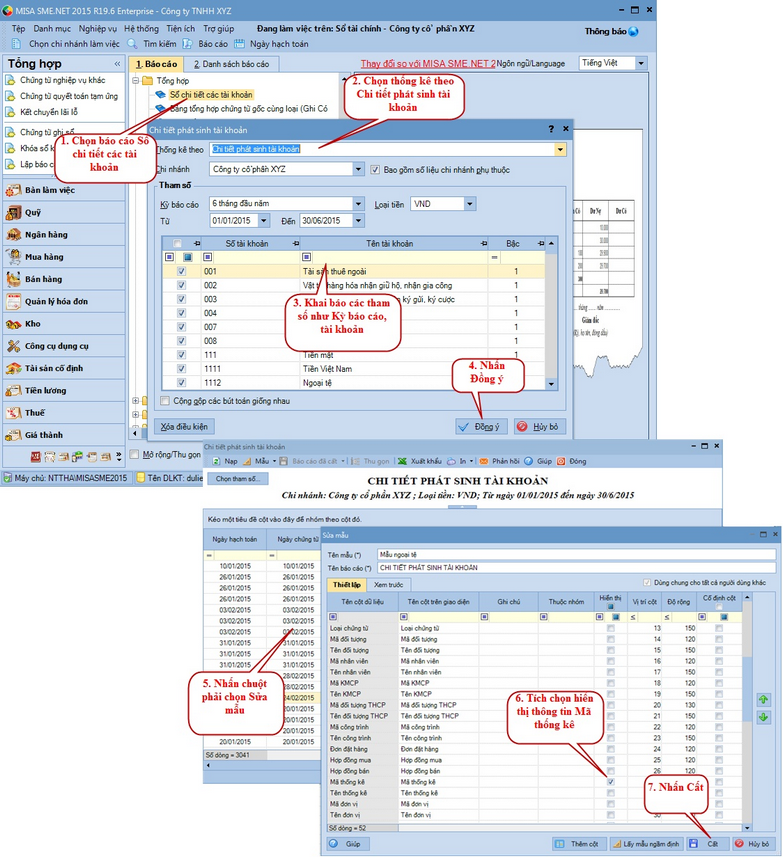Click Chọn chi nhánh làm việc toolbar icon
This screenshot has width=783, height=857.
pos(16,44)
